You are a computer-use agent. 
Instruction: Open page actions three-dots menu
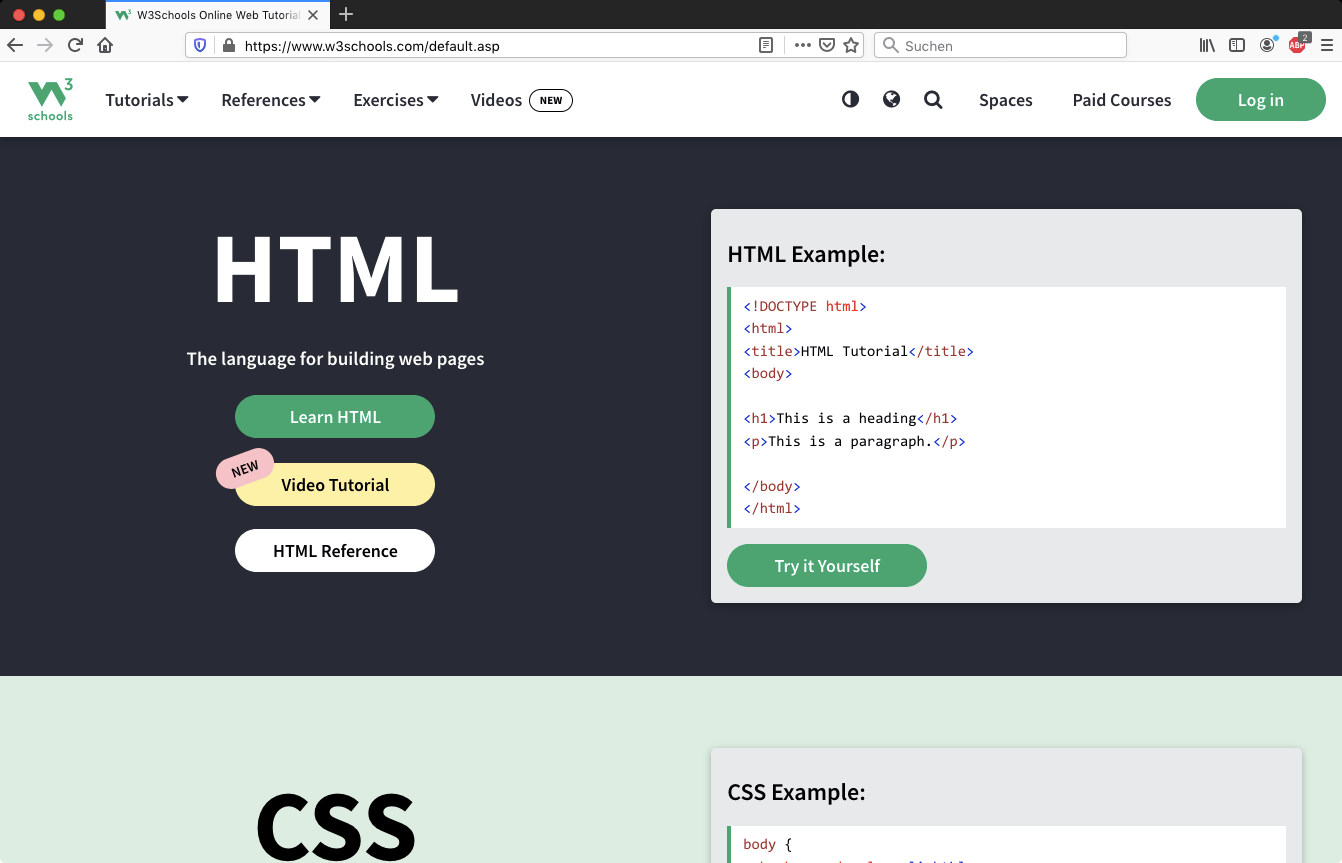(x=802, y=45)
